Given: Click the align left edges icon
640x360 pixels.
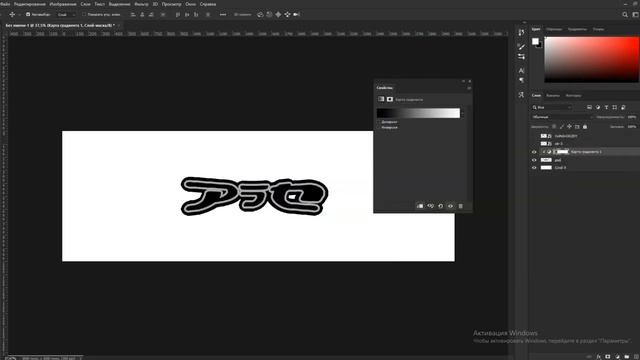Looking at the screenshot, I should [x=133, y=14].
